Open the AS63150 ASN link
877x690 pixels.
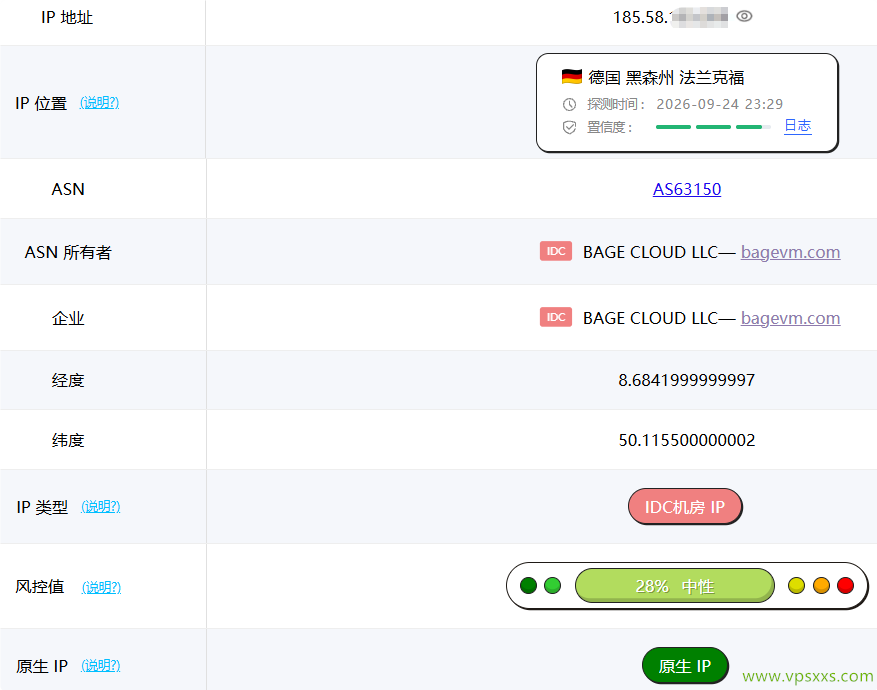coord(687,189)
